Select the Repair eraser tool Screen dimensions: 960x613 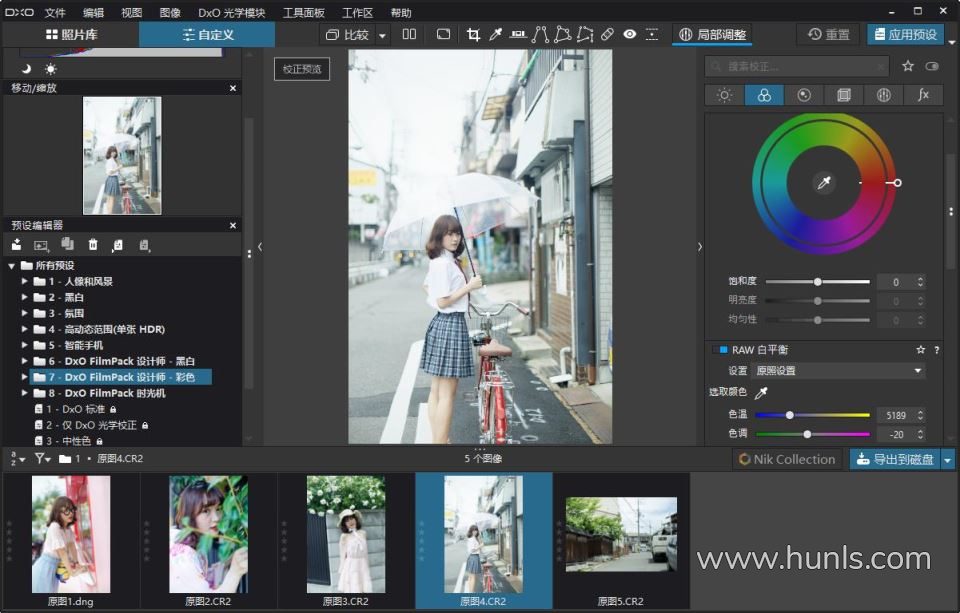[x=607, y=34]
